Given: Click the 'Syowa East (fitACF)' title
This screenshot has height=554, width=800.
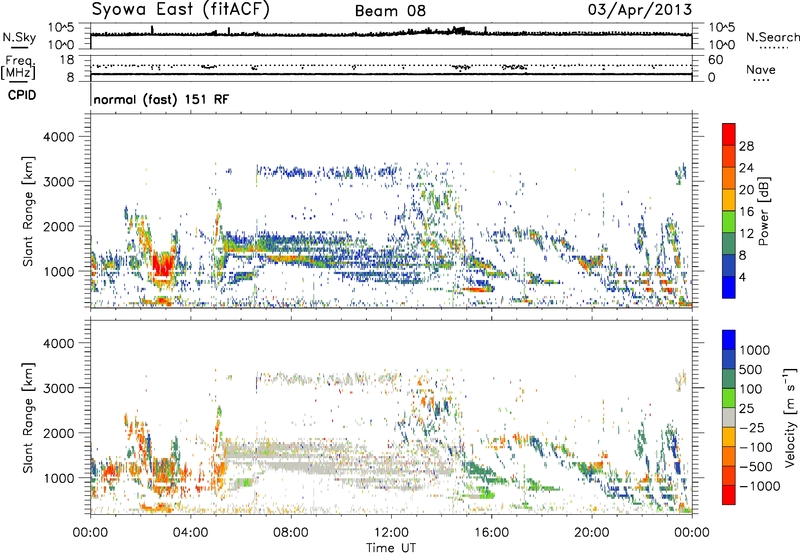Looking at the screenshot, I should pyautogui.click(x=181, y=10).
